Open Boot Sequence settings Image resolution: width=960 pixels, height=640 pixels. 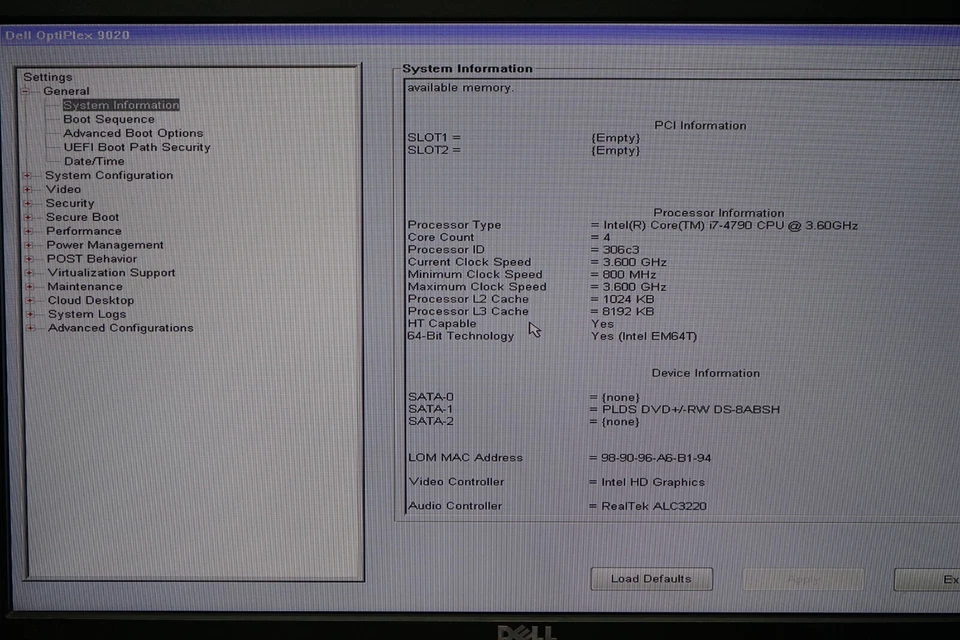108,118
